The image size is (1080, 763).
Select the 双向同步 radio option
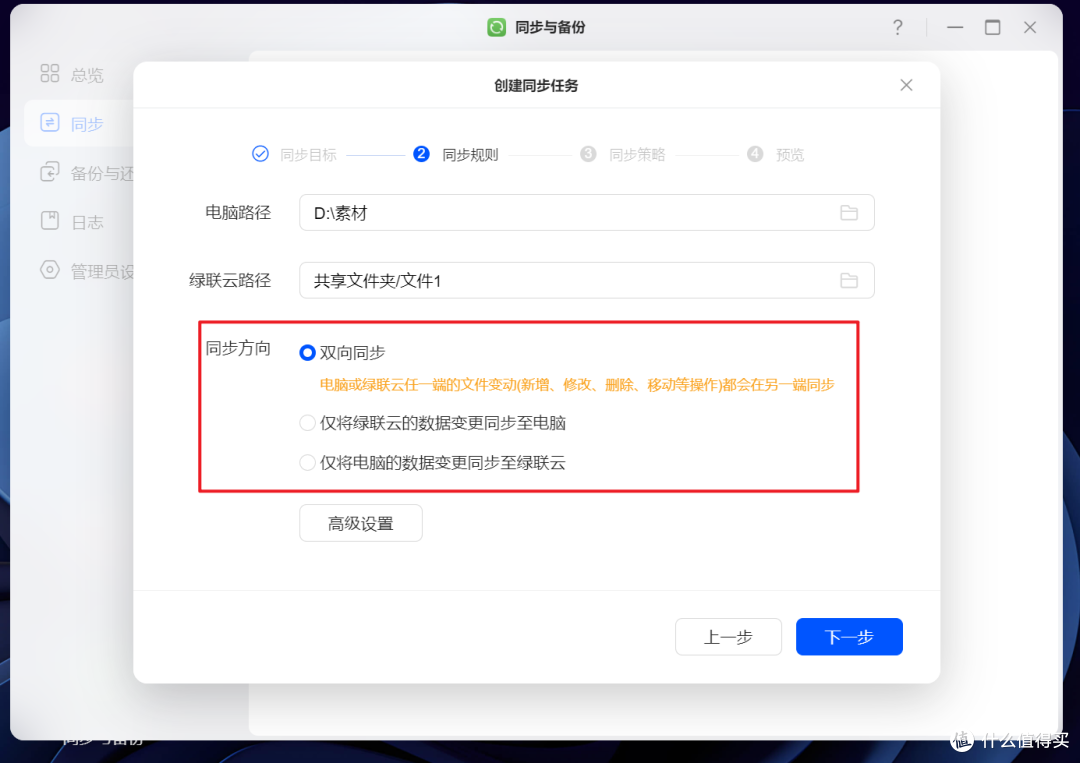(308, 353)
